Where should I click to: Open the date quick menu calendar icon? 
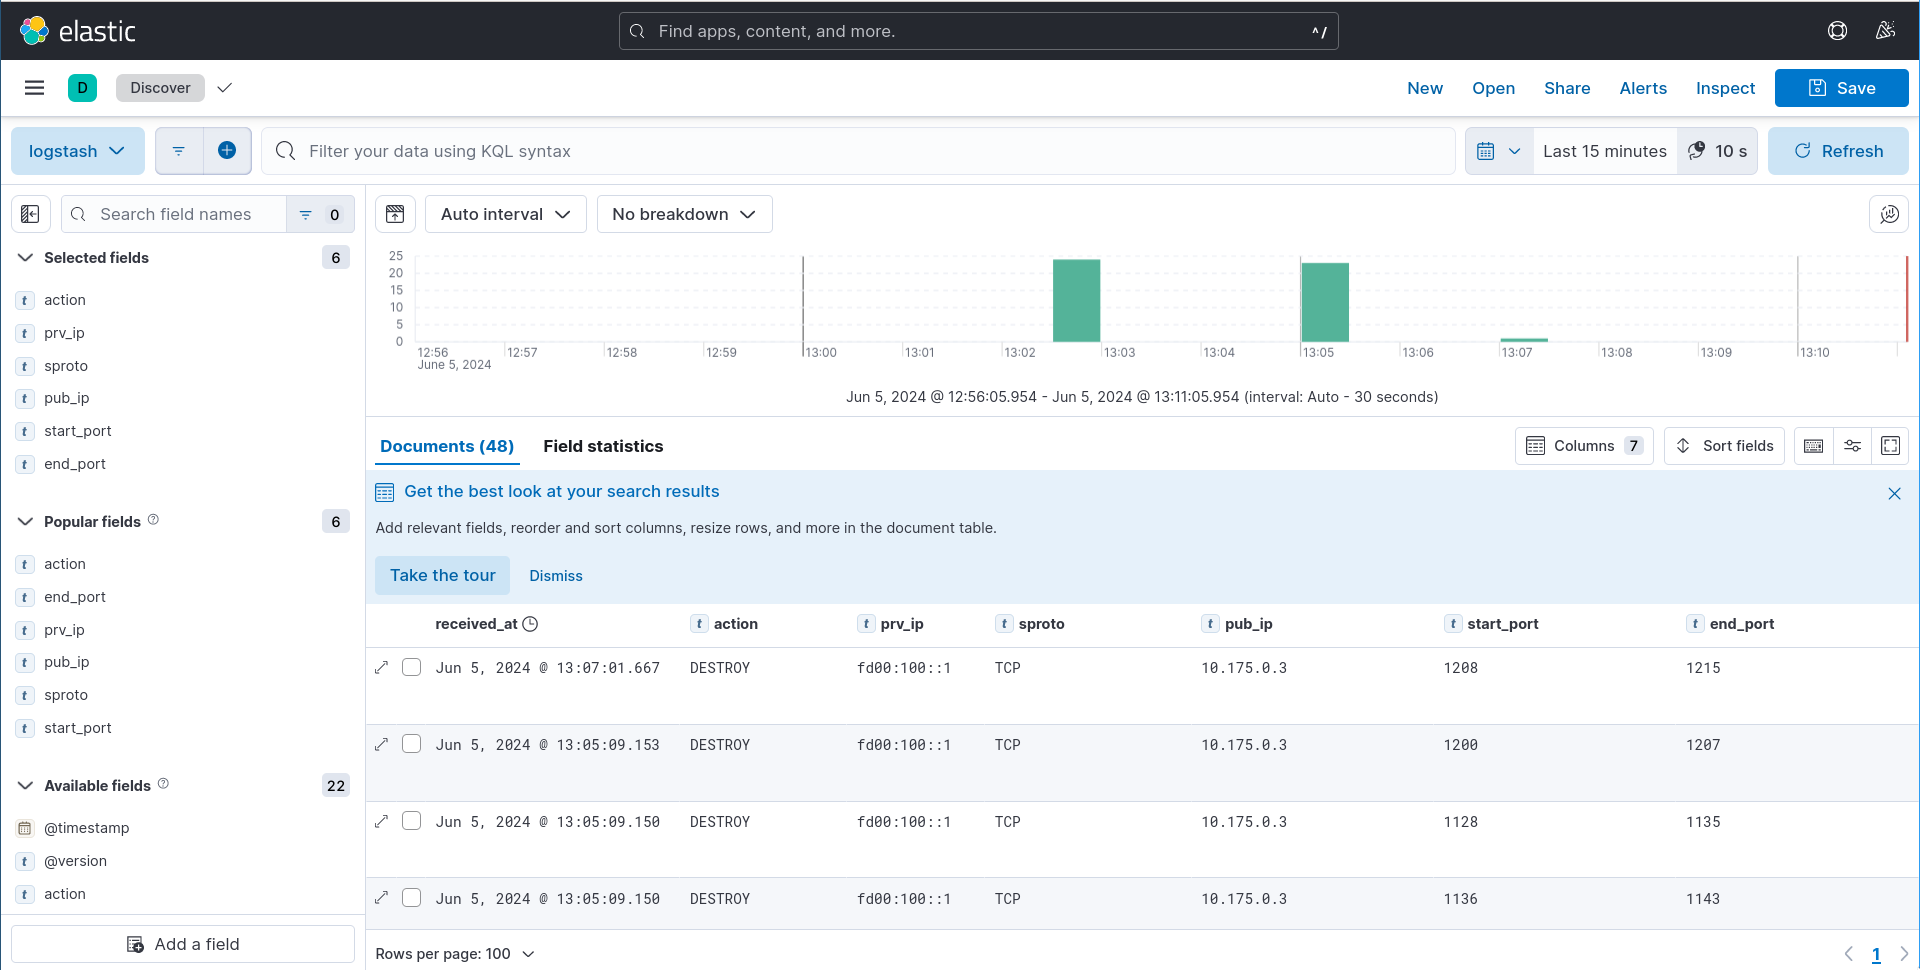(x=1499, y=151)
